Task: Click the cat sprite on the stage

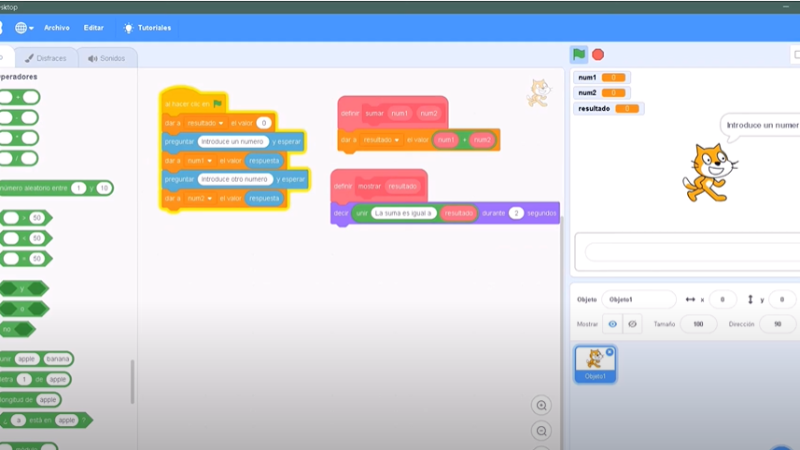Action: [x=710, y=172]
